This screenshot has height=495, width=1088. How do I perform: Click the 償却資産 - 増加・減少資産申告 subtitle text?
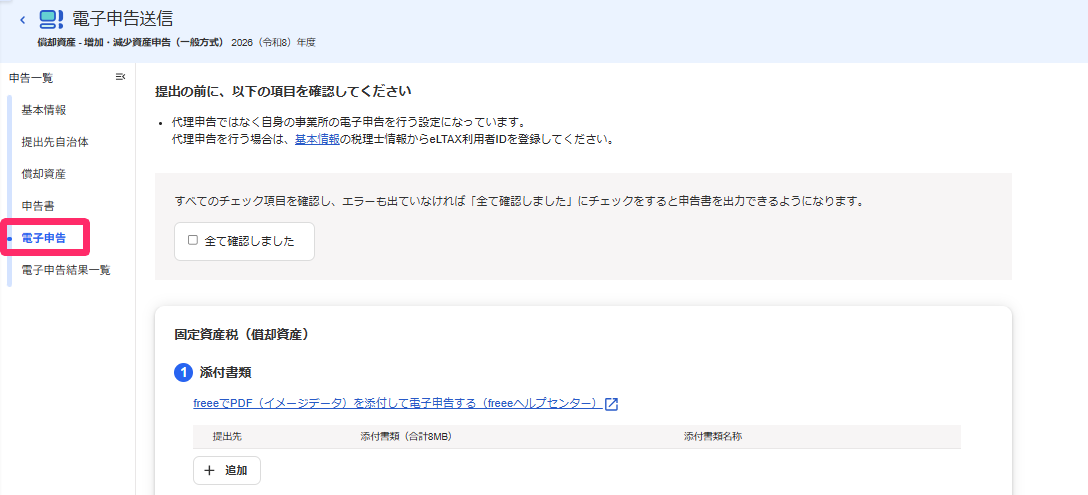[x=131, y=43]
